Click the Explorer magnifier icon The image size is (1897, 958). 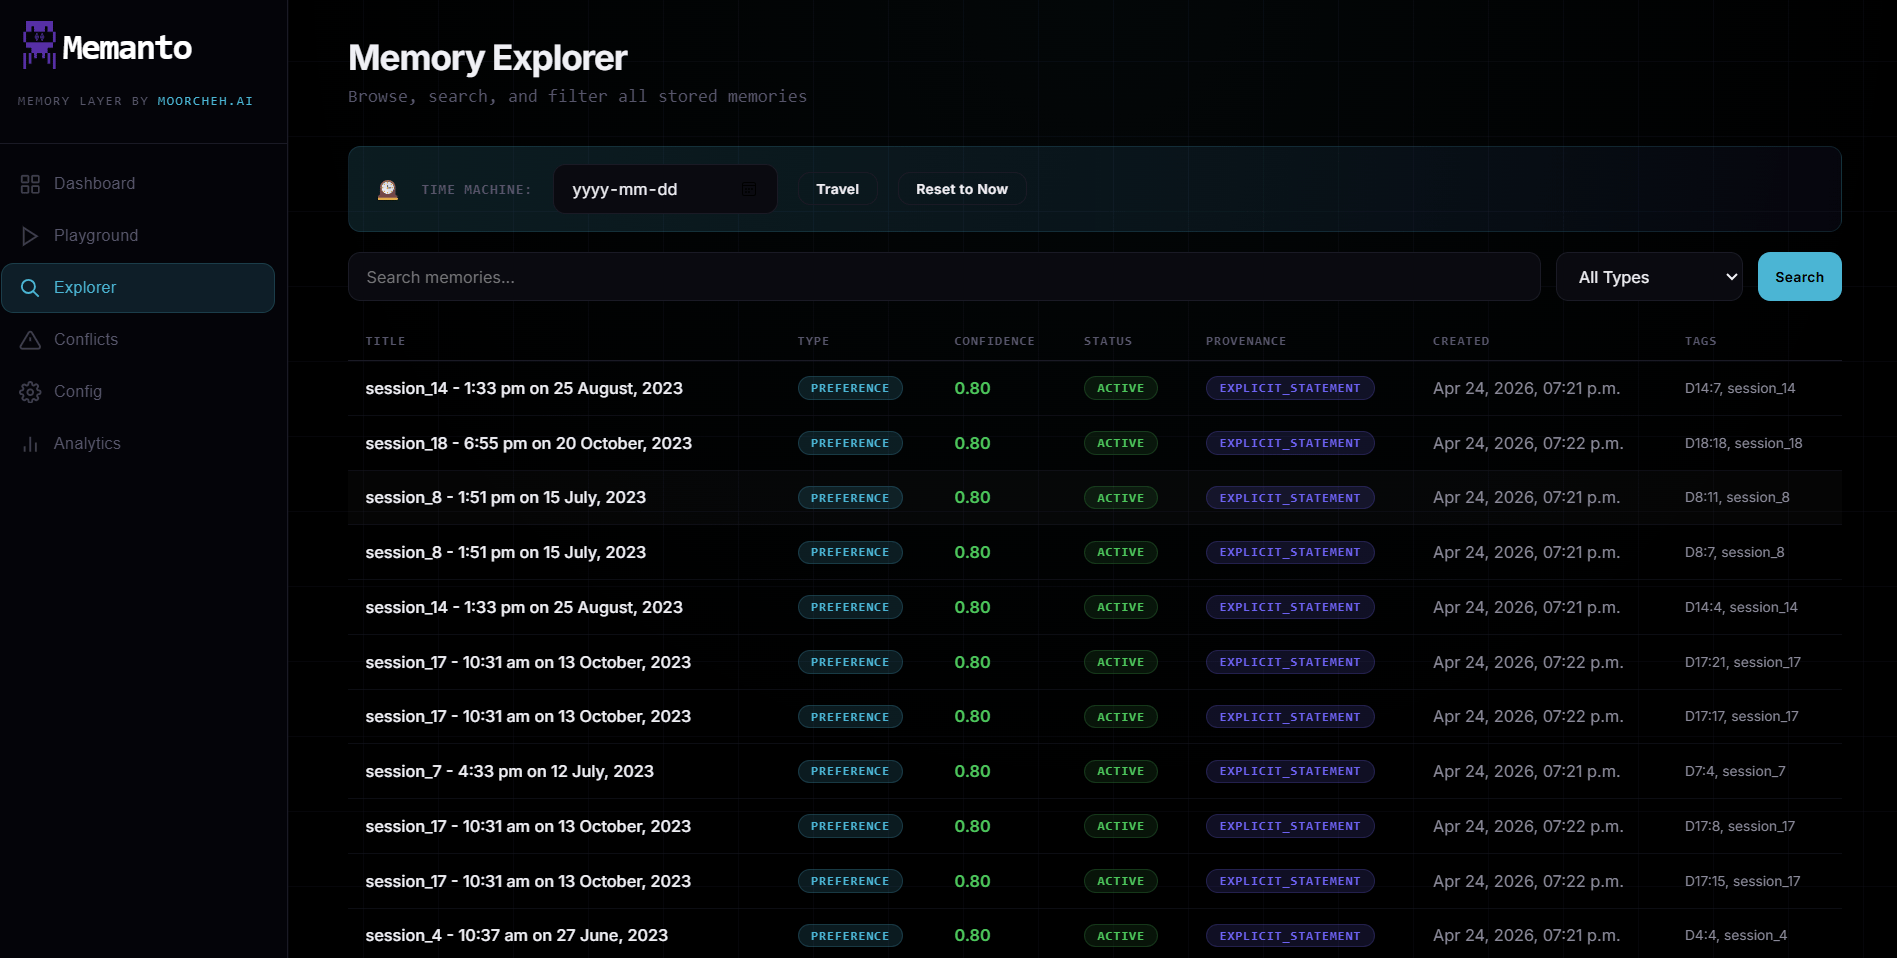[x=30, y=288]
